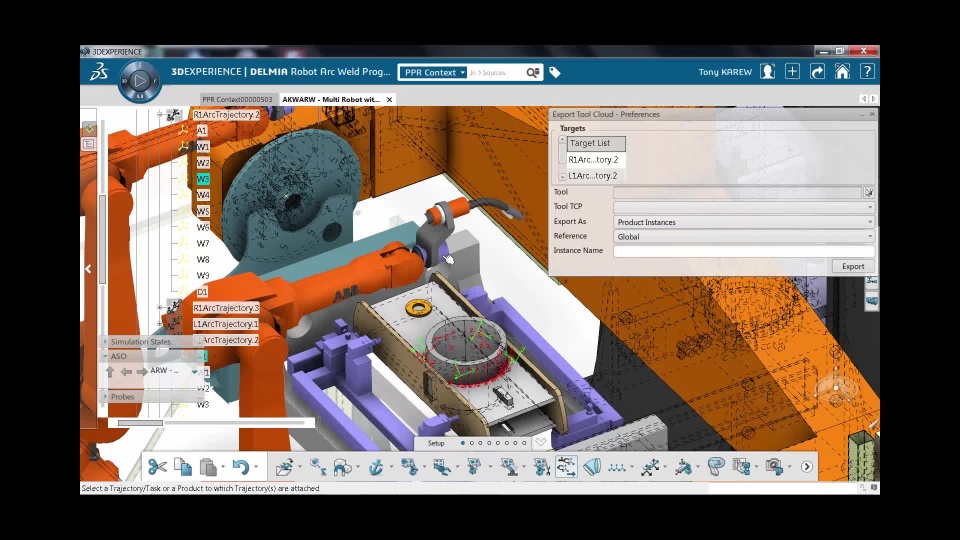This screenshot has width=960, height=540.
Task: Expand the Probes section
Action: click(105, 397)
